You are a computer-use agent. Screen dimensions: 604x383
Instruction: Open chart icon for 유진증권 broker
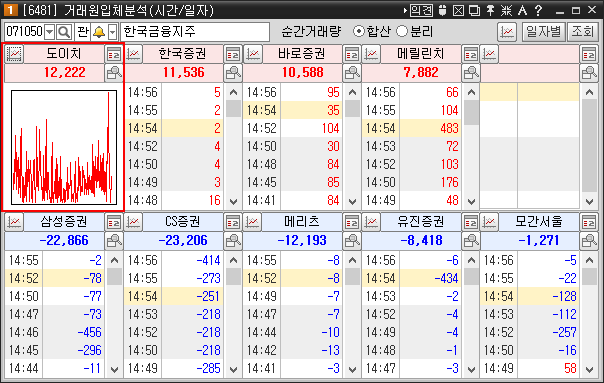(371, 222)
